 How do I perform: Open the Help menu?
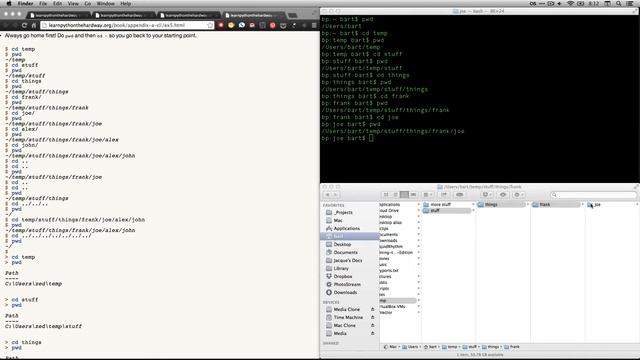126,4
